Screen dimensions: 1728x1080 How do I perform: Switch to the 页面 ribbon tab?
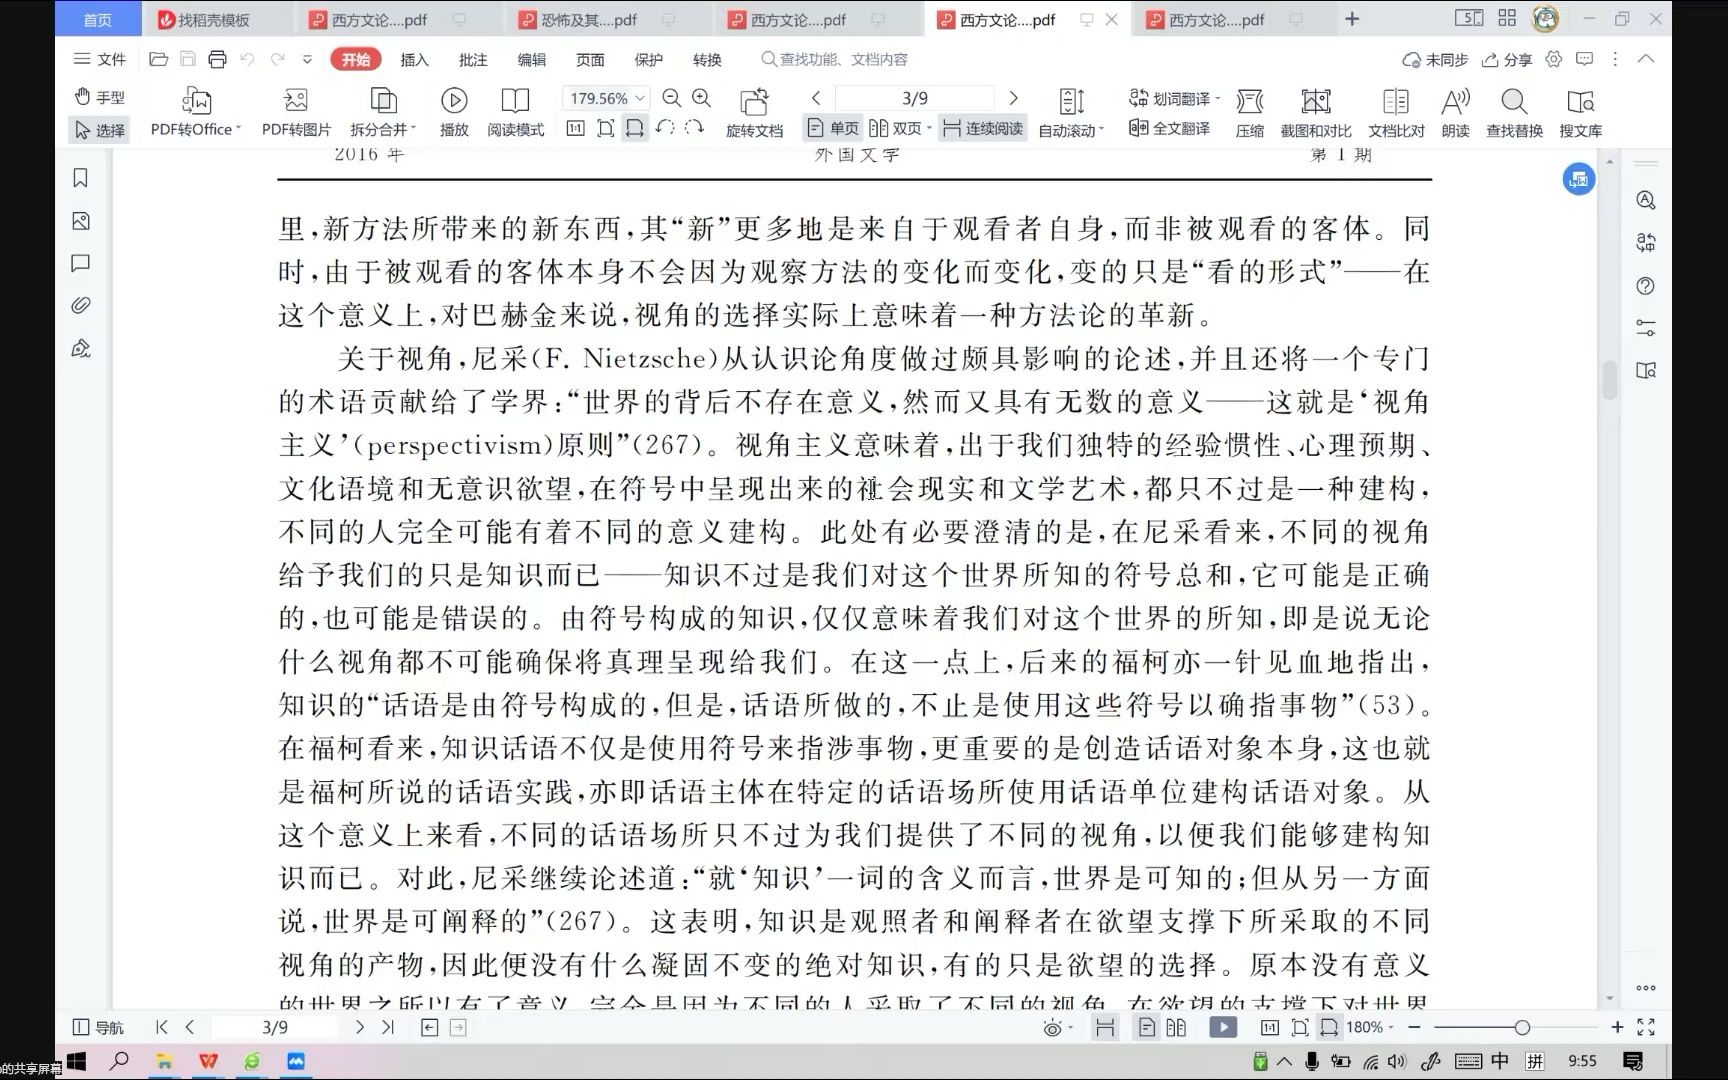(x=590, y=59)
